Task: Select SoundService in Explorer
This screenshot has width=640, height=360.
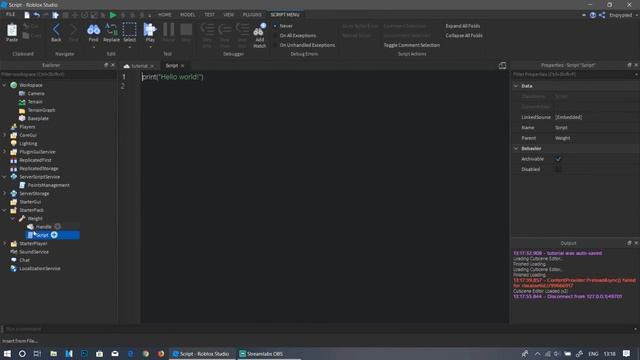Action: point(34,252)
